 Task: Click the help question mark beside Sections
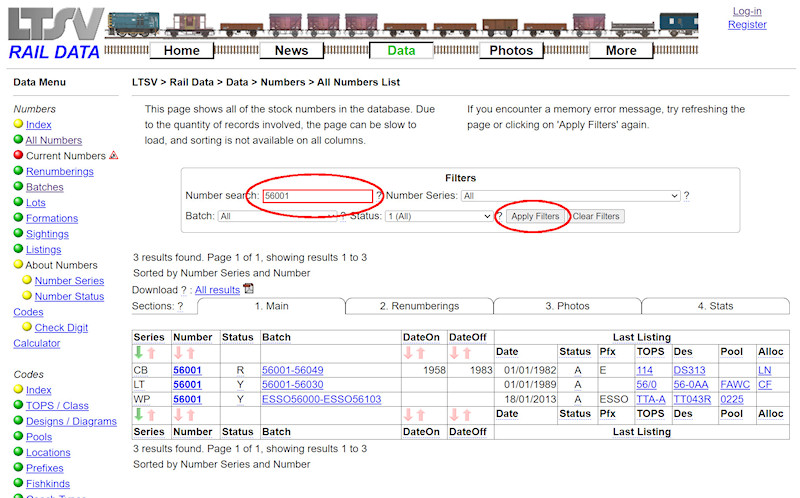click(x=180, y=306)
